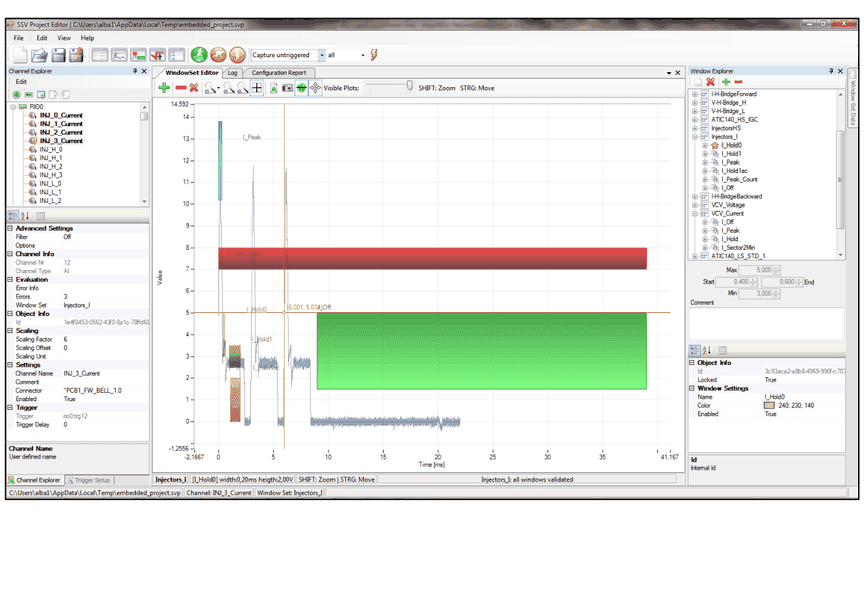Click the camera snapshot icon in editor toolbar
This screenshot has height=597, width=864.
[x=288, y=88]
